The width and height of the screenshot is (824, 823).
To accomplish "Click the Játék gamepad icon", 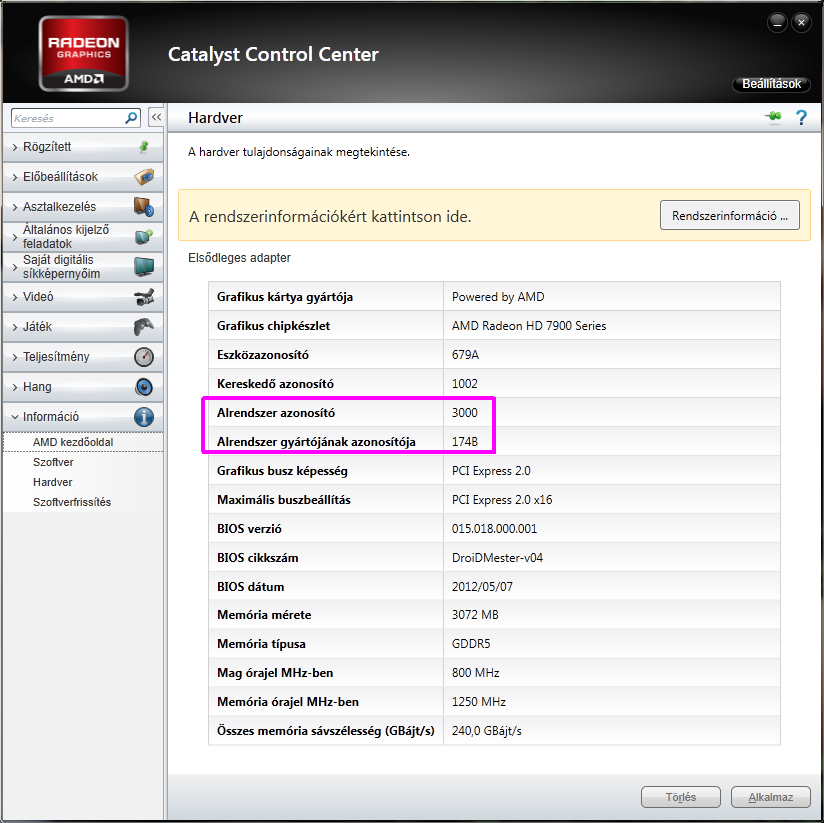I will click(x=143, y=327).
